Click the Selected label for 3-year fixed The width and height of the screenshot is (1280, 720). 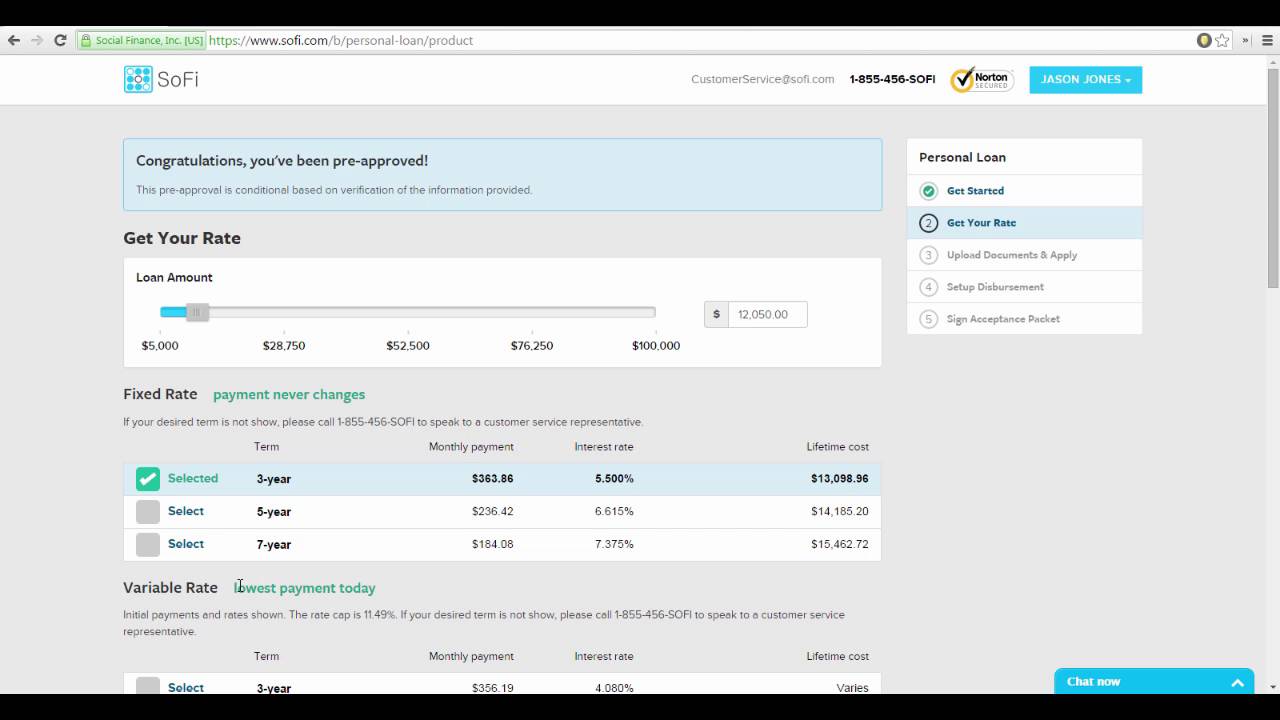[193, 478]
